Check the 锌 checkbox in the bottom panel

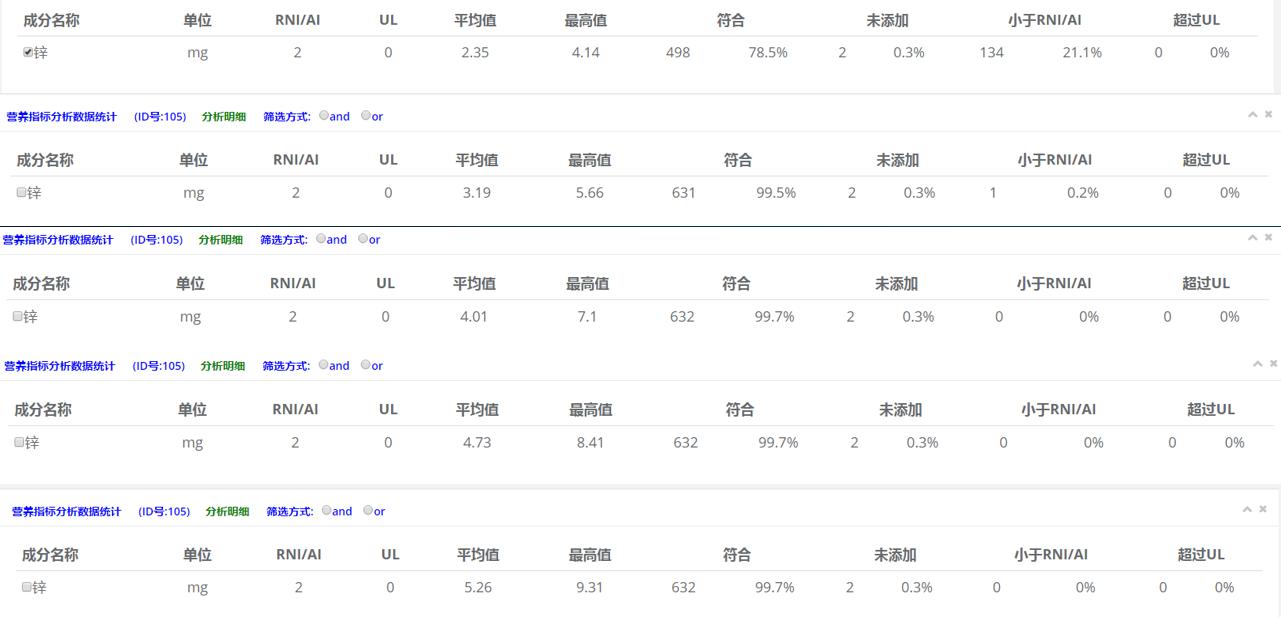[21, 587]
